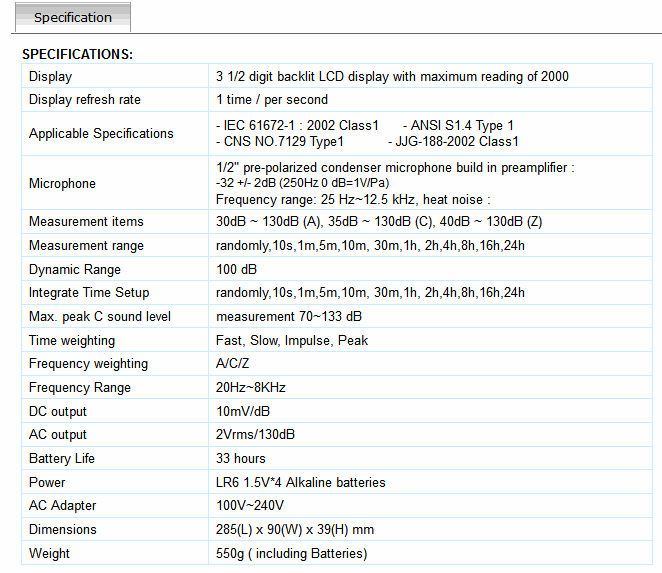Select the Battery Life 33 hours value
The image size is (662, 573).
241,459
